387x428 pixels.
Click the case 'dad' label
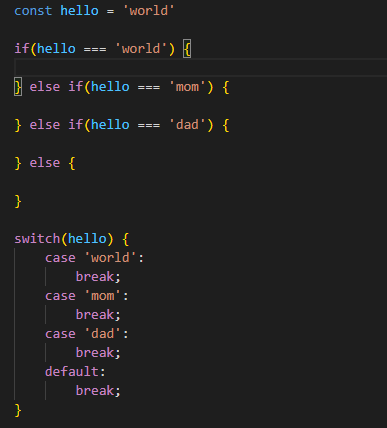87,334
